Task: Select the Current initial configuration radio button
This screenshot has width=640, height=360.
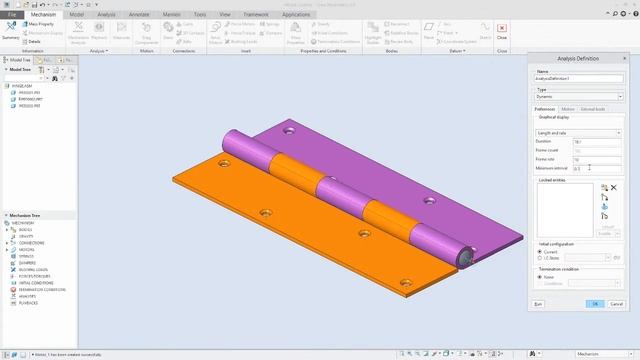Action: [x=540, y=252]
